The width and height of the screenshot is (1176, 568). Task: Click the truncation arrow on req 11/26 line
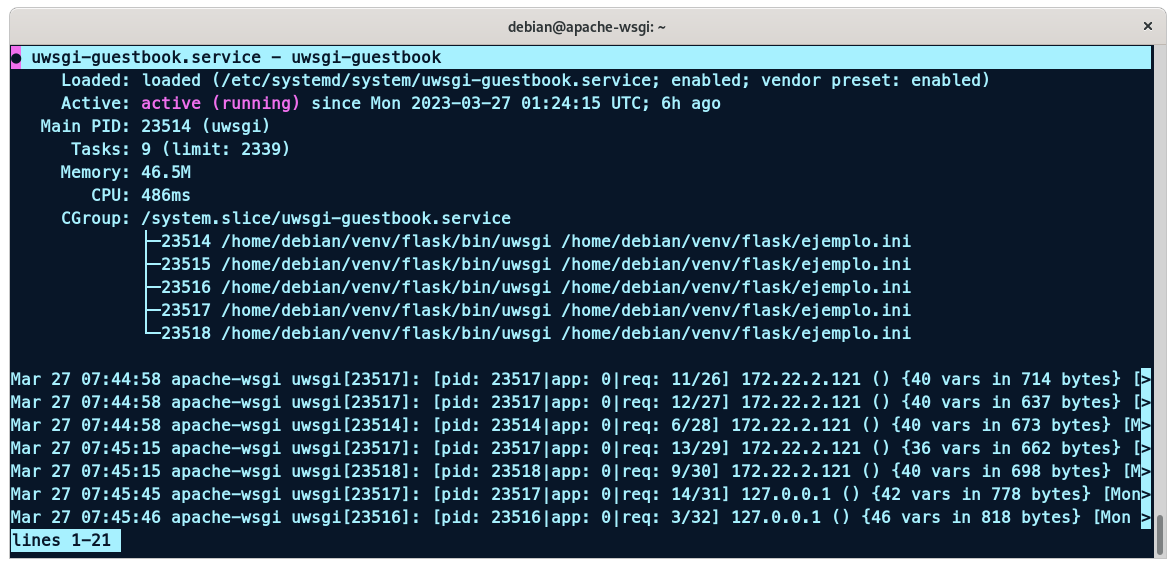(1145, 379)
